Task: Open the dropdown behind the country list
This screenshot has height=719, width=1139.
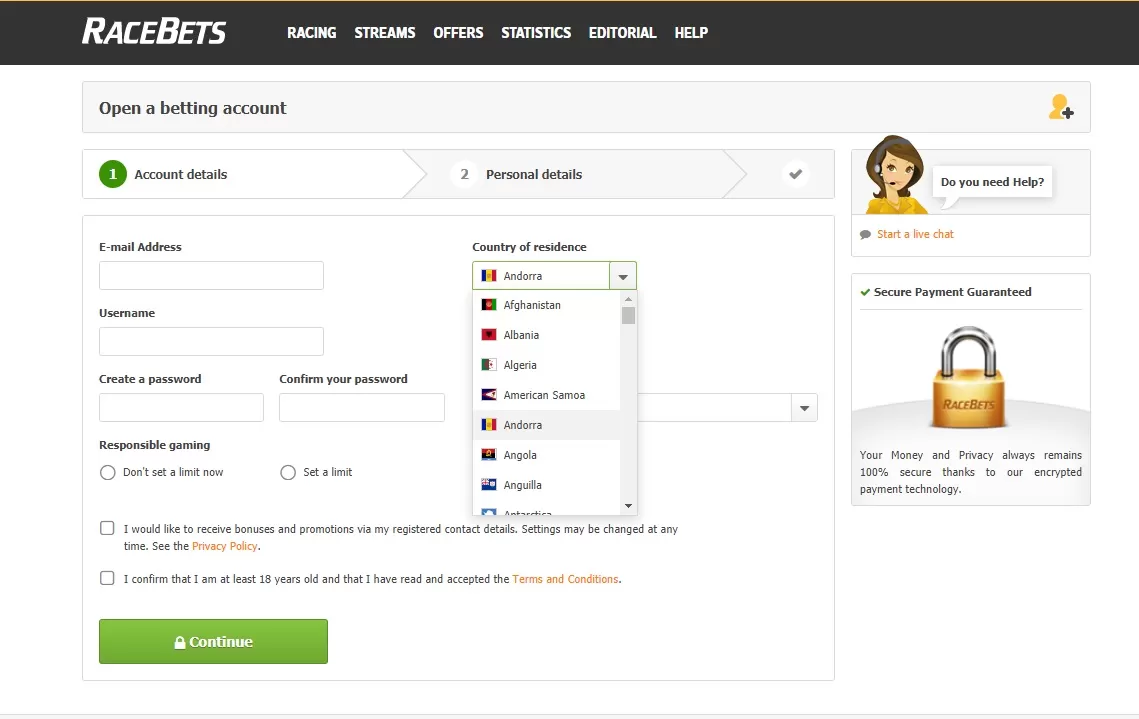Action: click(x=804, y=407)
